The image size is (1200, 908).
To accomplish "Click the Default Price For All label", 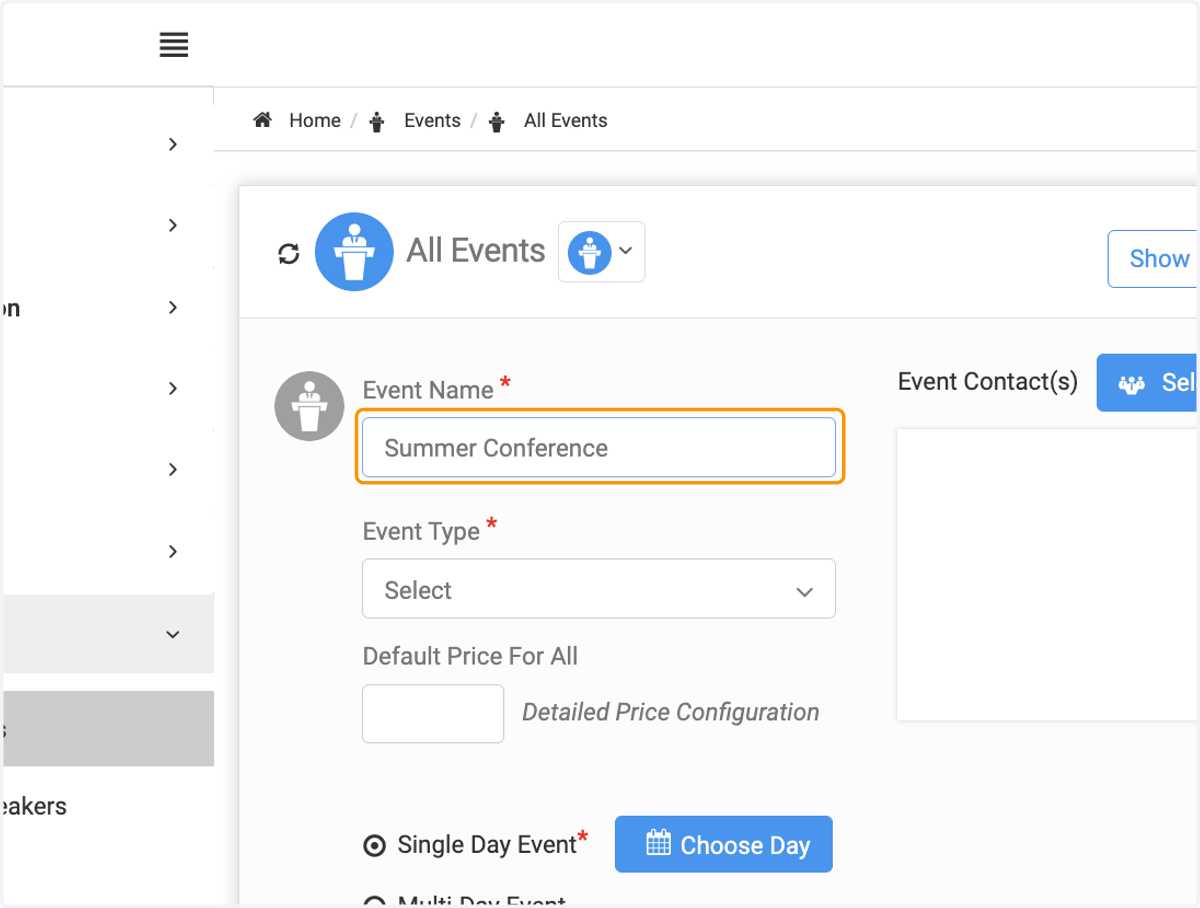I will 470,657.
